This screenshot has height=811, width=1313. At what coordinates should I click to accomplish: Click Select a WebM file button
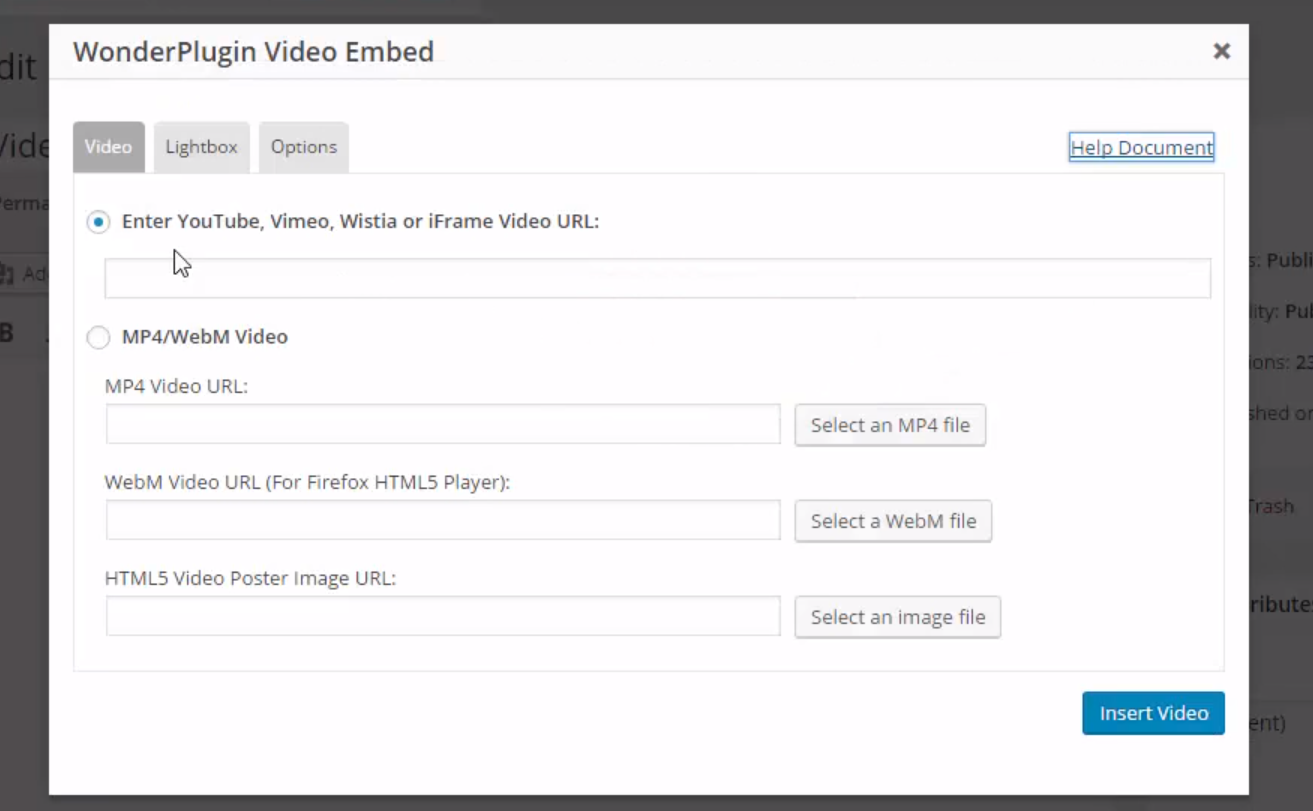pyautogui.click(x=893, y=521)
